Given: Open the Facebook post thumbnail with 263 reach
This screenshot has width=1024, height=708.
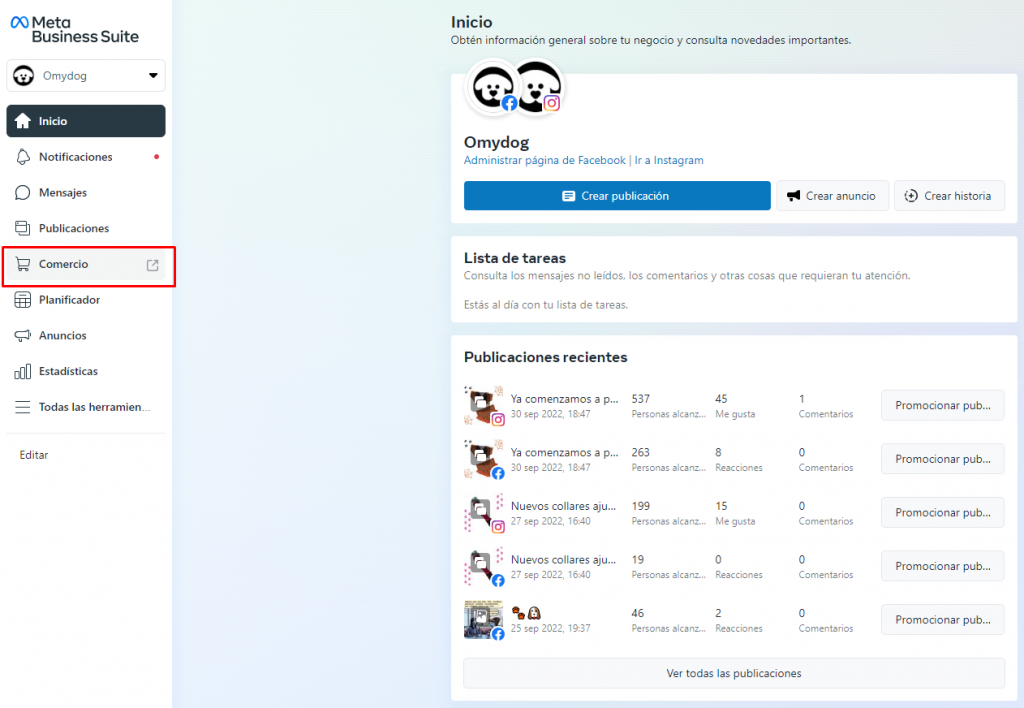Looking at the screenshot, I should pos(484,459).
